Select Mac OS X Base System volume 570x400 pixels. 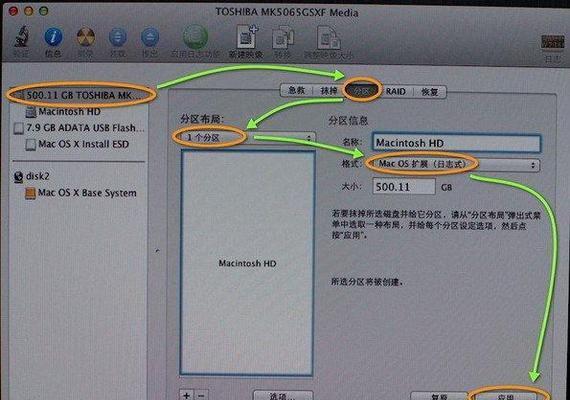(x=81, y=193)
